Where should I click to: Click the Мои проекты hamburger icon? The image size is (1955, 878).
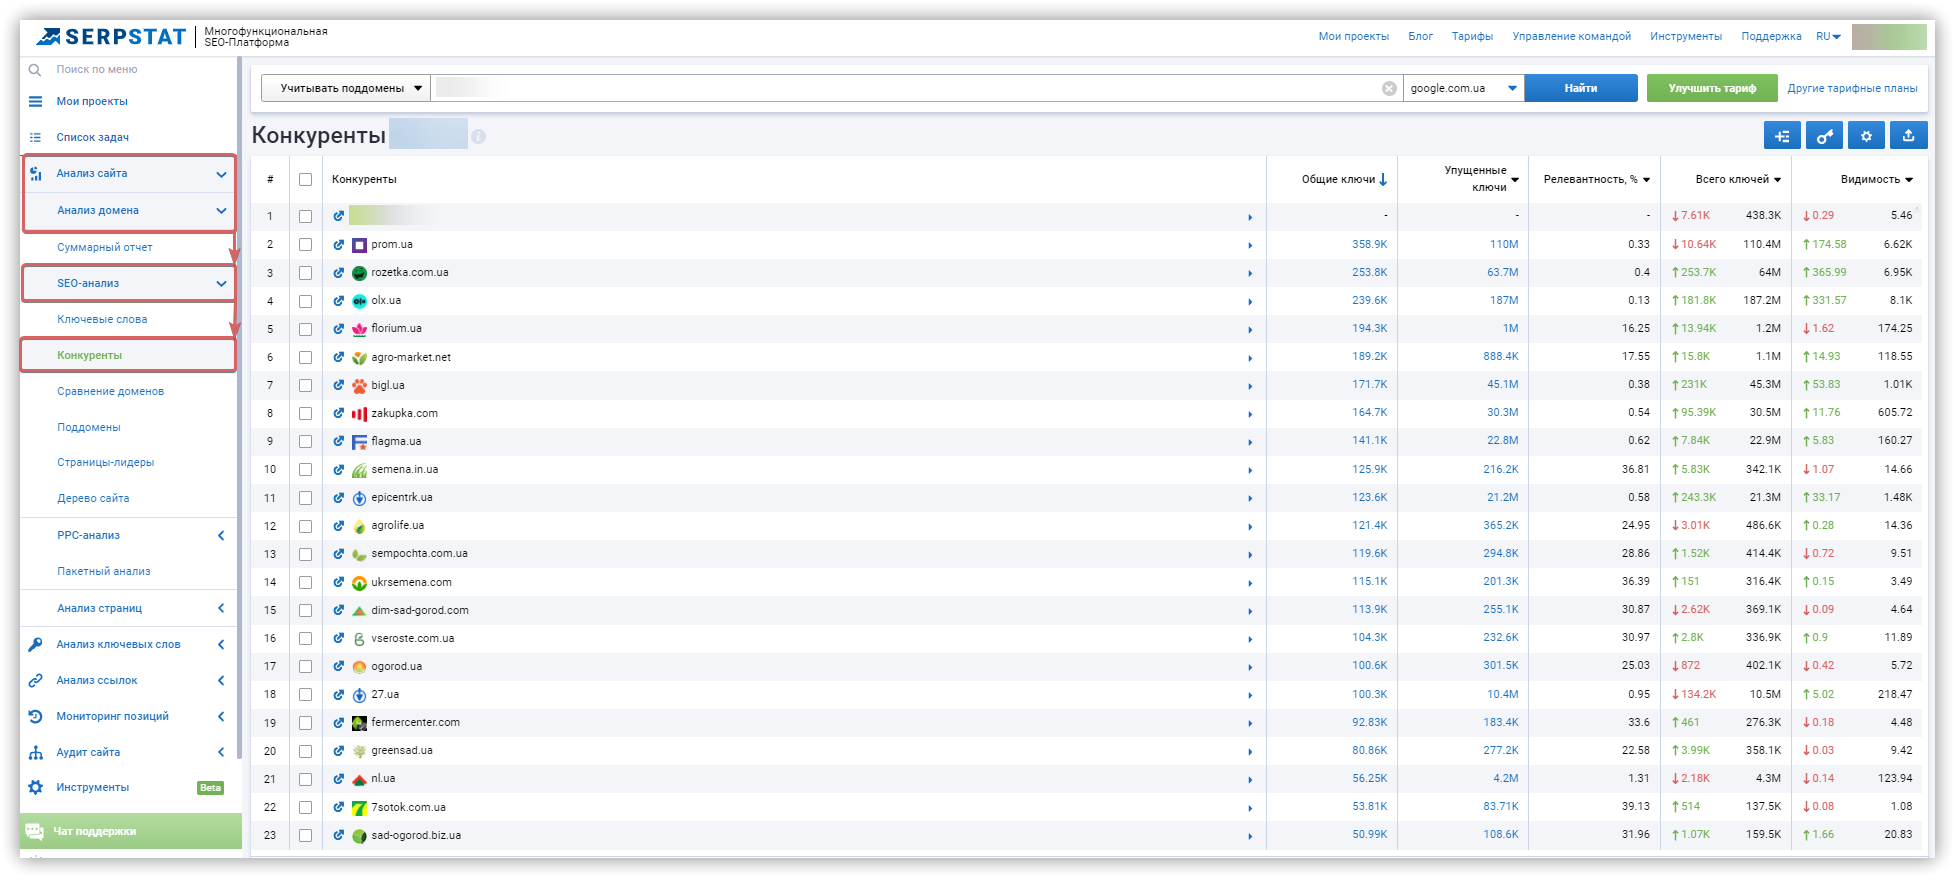point(36,101)
